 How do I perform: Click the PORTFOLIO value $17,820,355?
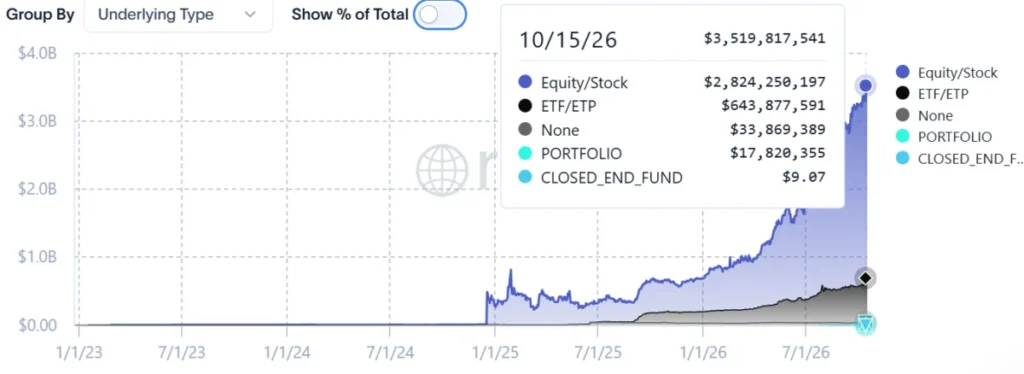click(x=778, y=153)
